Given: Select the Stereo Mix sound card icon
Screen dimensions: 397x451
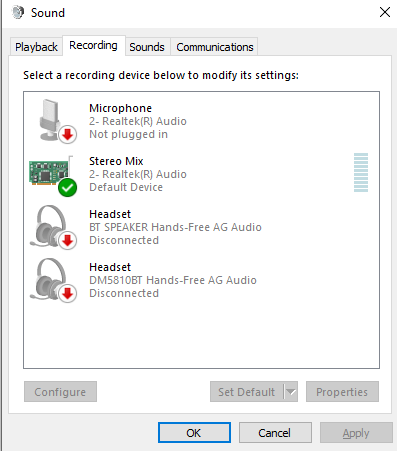Looking at the screenshot, I should (53, 175).
